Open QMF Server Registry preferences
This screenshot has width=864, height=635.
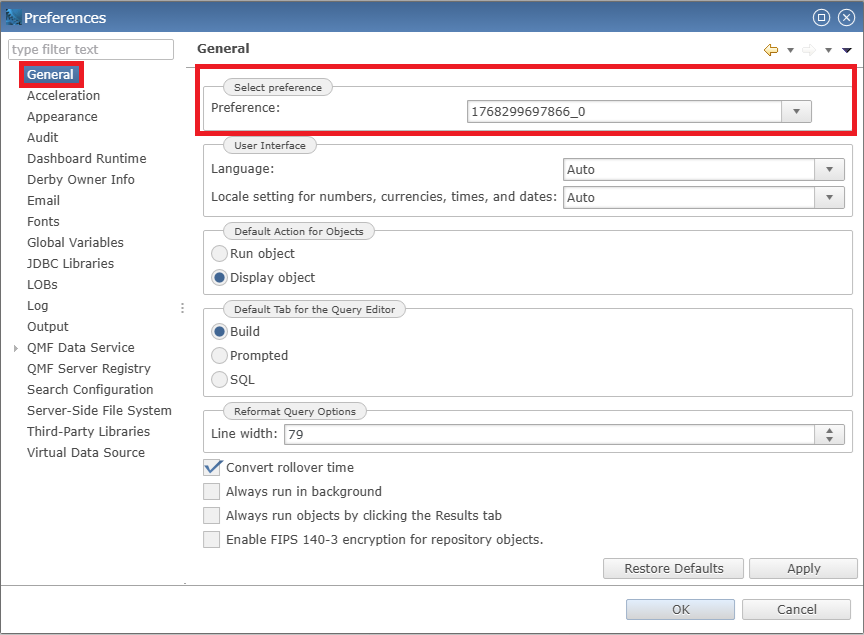89,369
